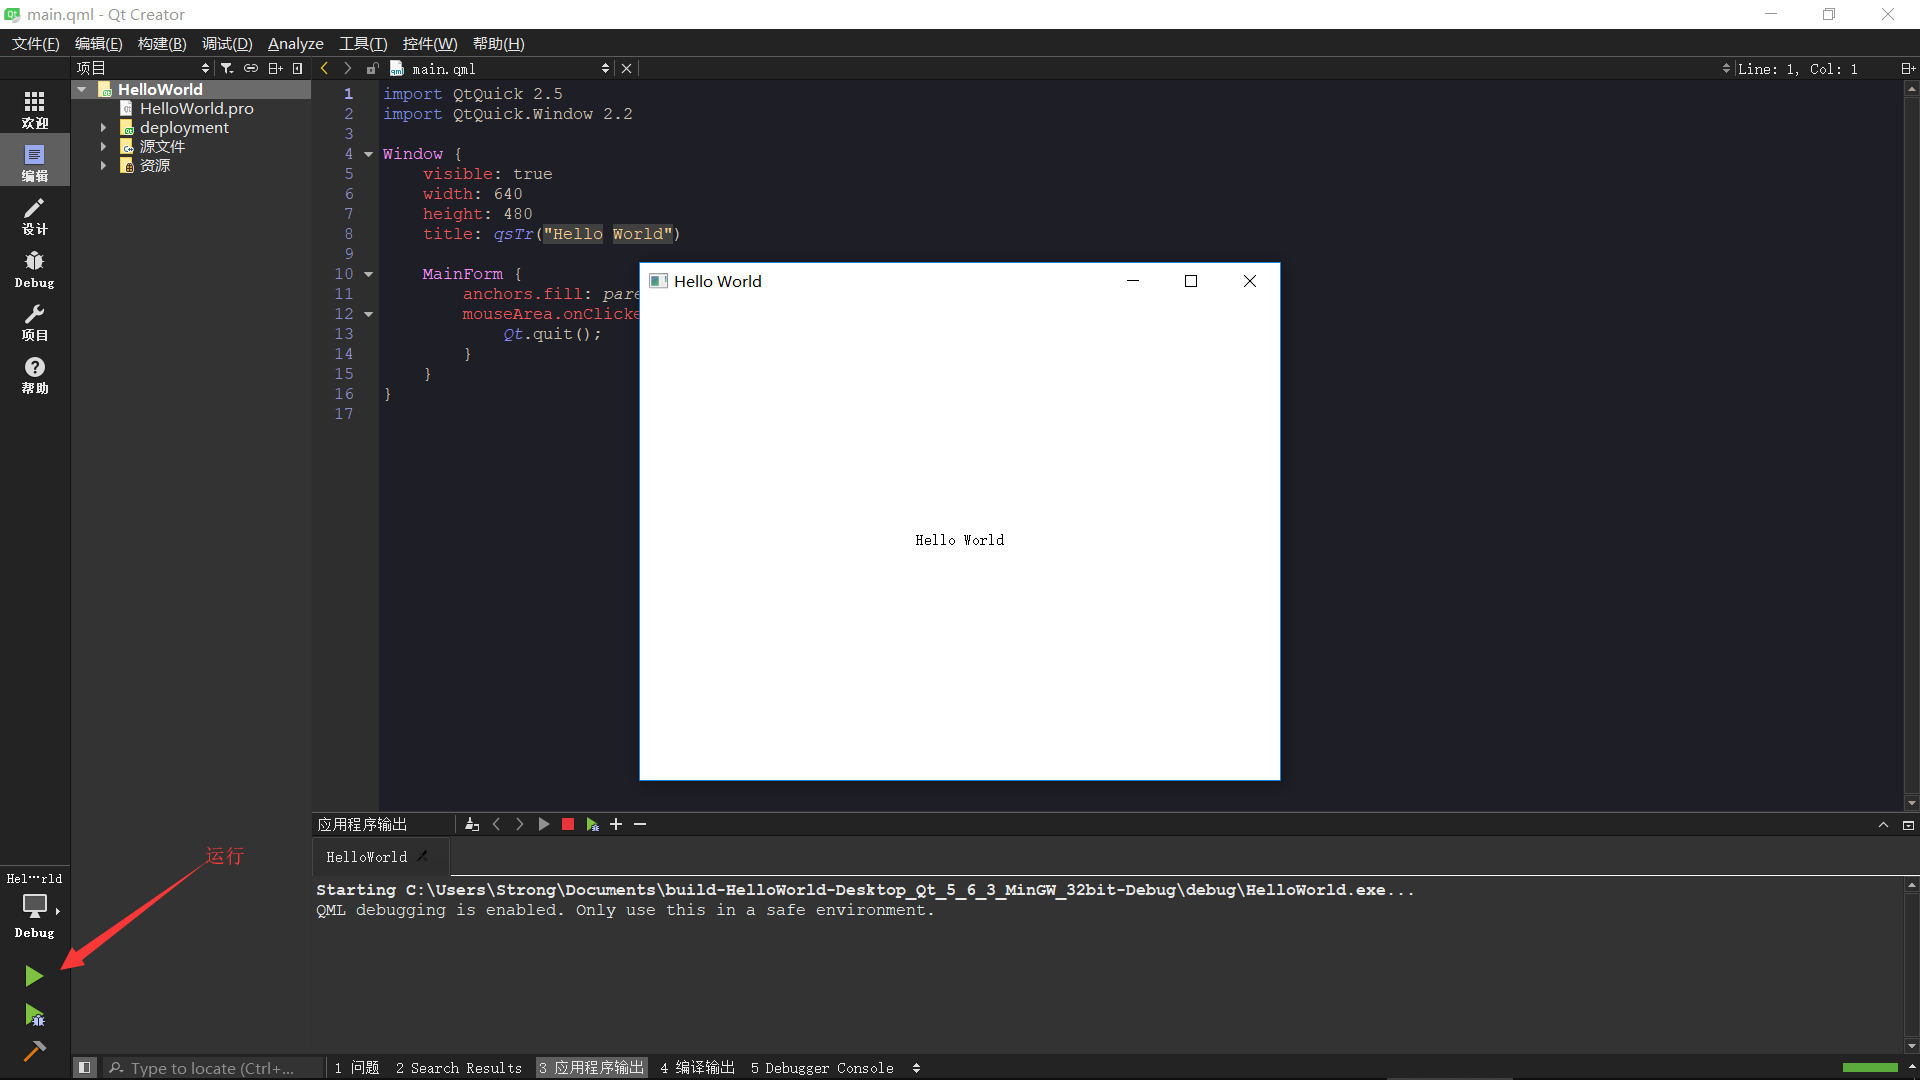Screen dimensions: 1920x1080
Task: Show the 2 Search Results pane
Action: pyautogui.click(x=459, y=1068)
